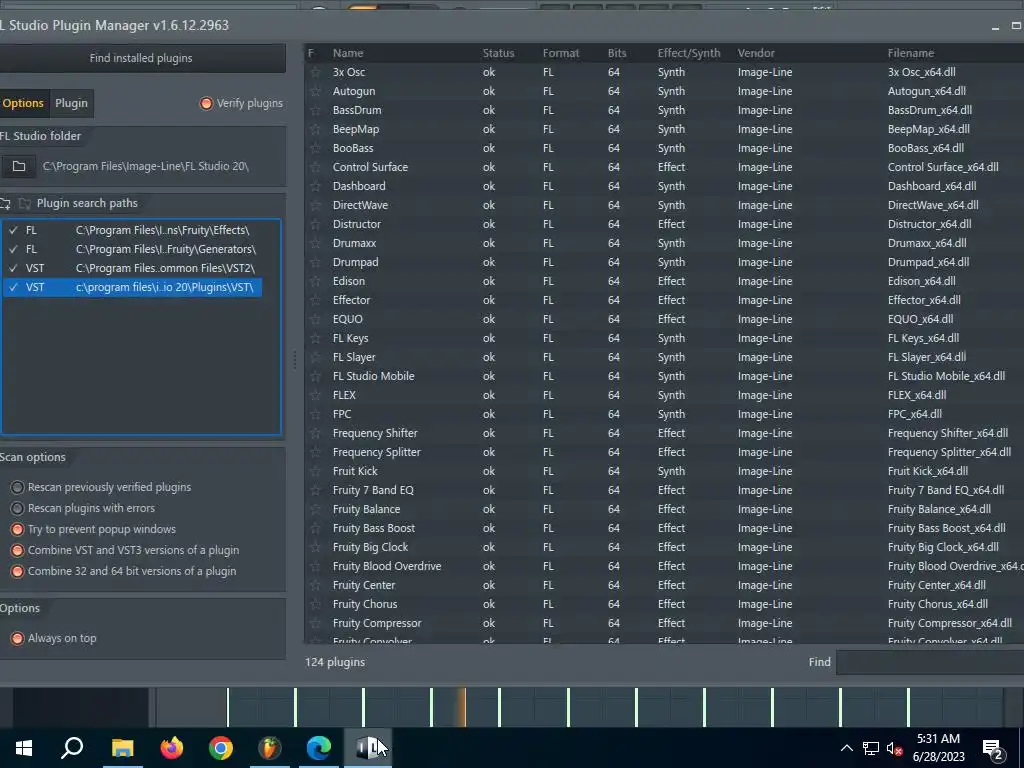Favorite star for DirectWave plugin
Viewport: 1024px width, 768px height.
[x=315, y=205]
